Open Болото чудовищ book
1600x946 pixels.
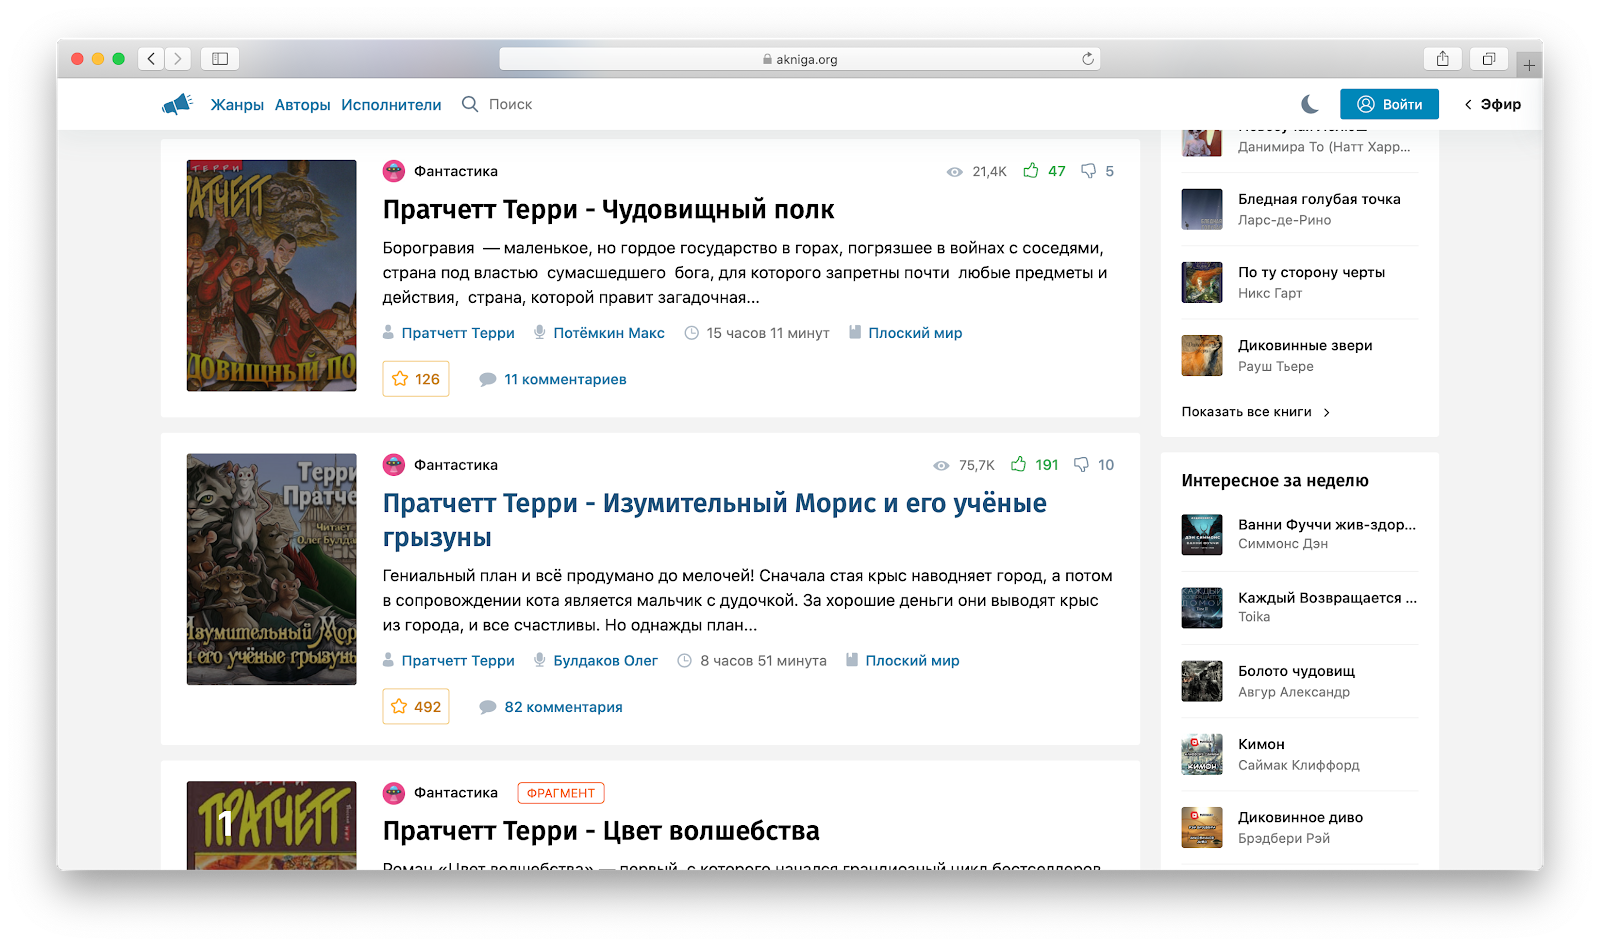pyautogui.click(x=1296, y=671)
